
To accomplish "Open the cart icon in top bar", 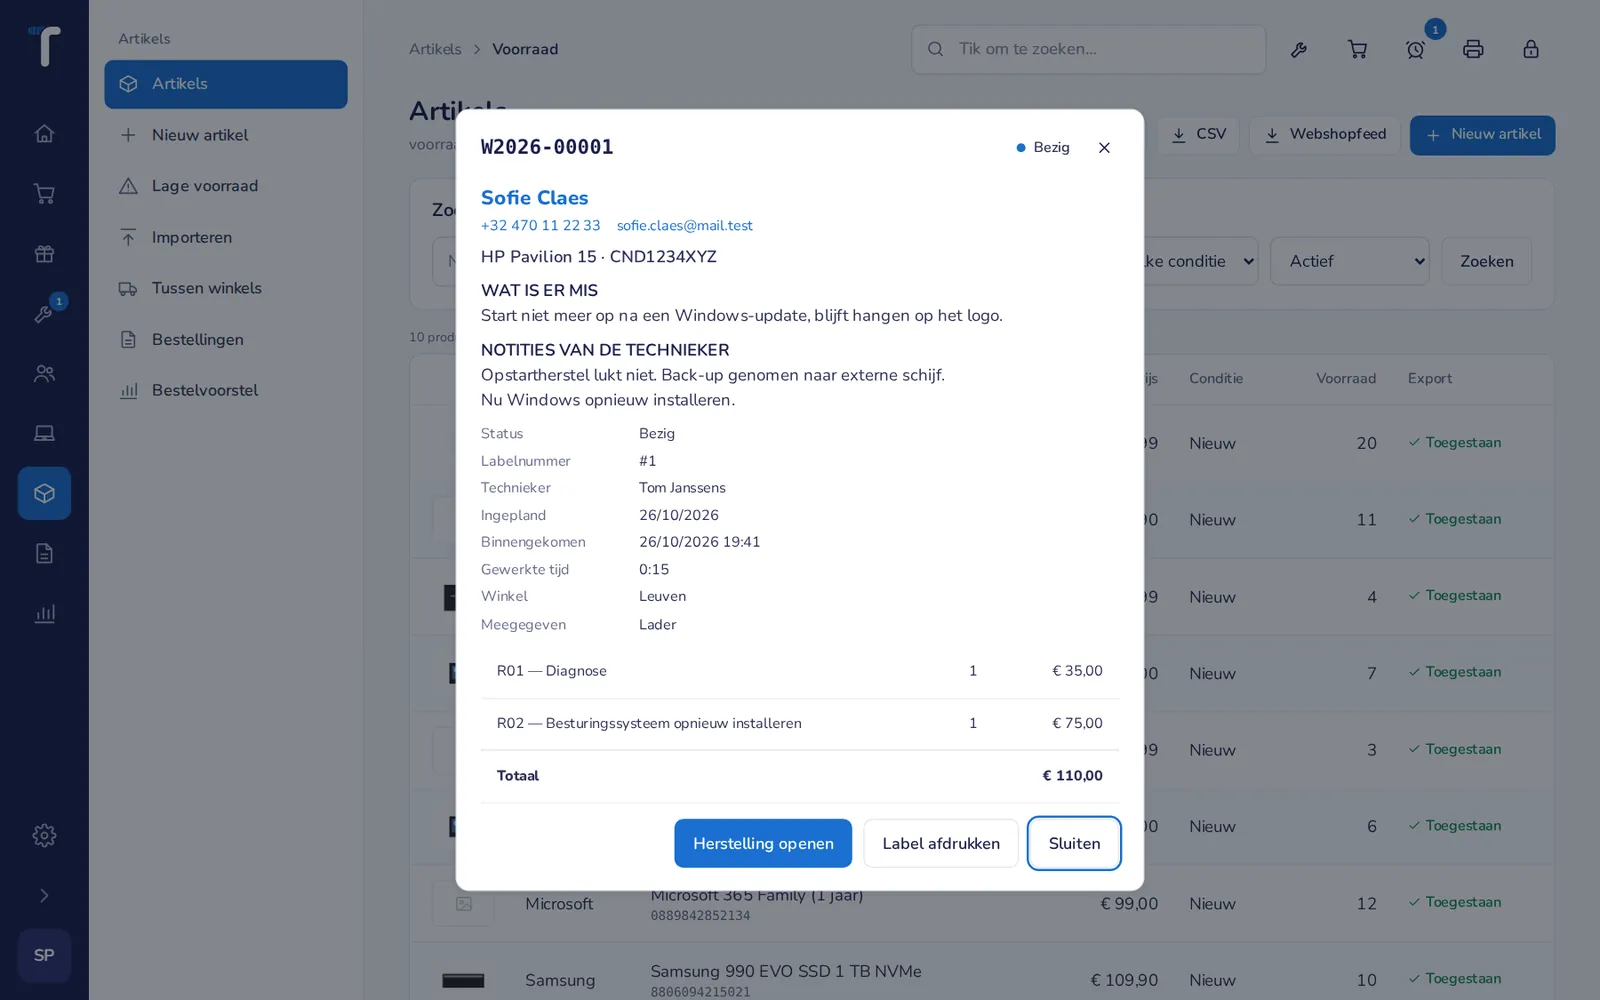I will coord(1357,49).
